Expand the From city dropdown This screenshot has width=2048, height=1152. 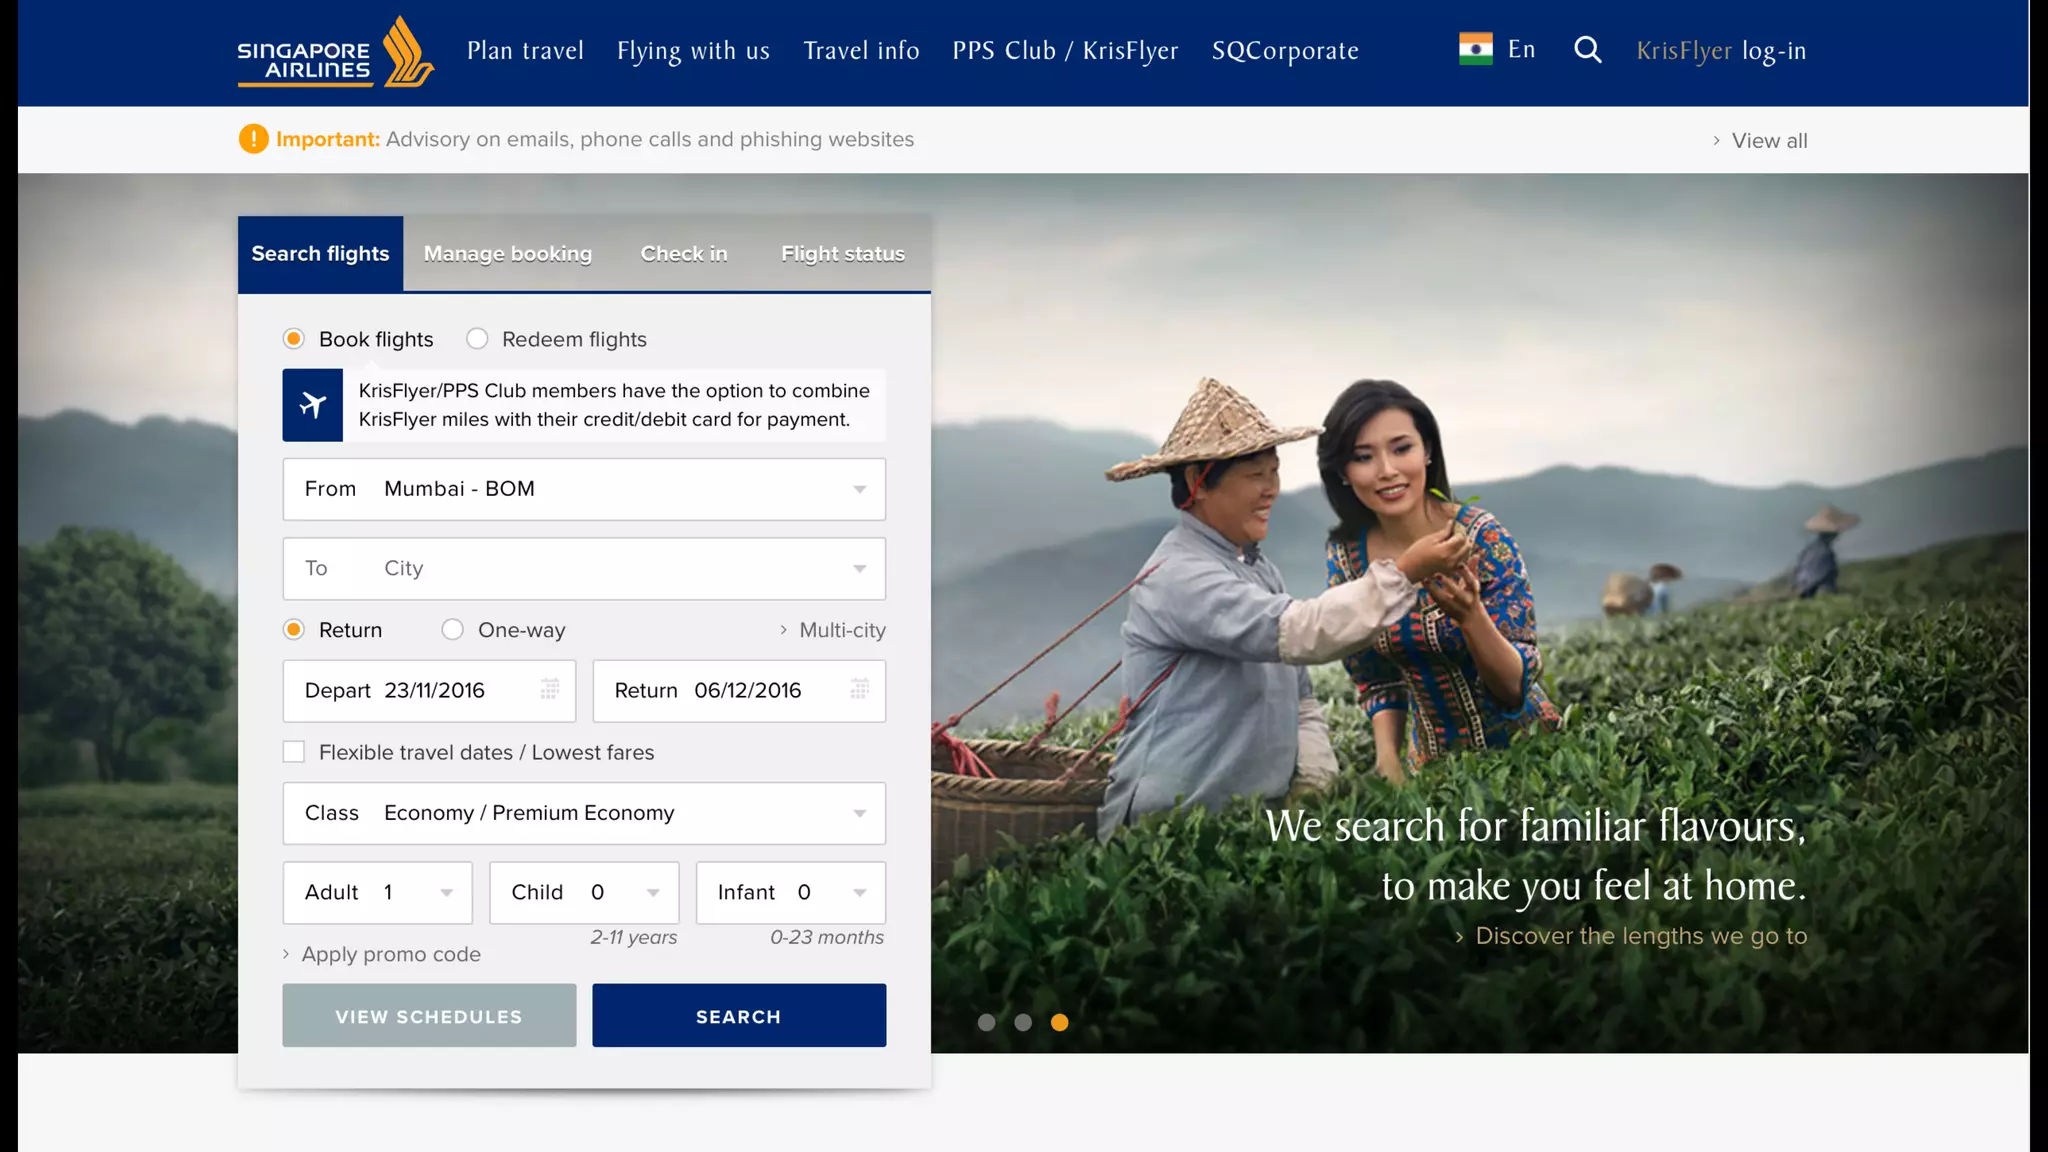click(859, 489)
